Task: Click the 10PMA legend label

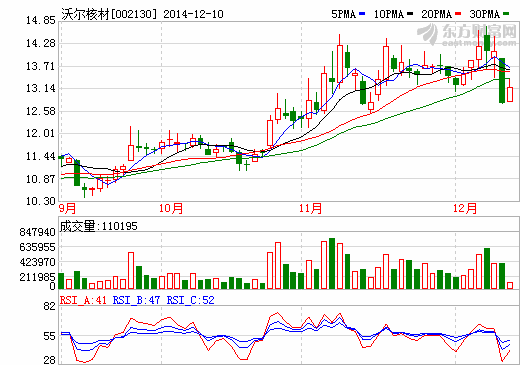Action: click(389, 14)
